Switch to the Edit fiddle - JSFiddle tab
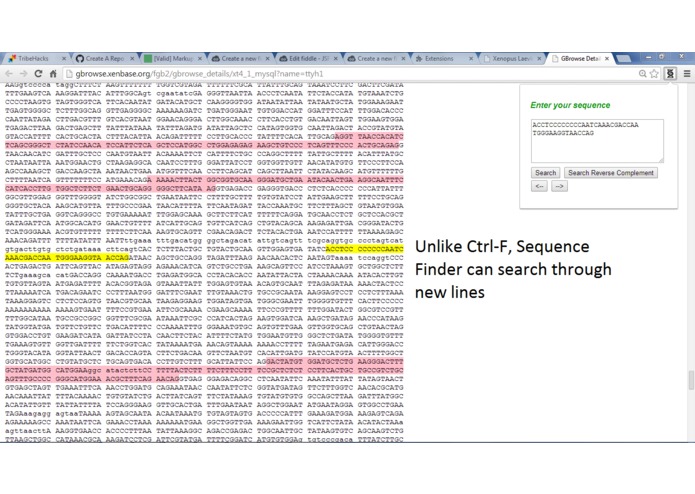 [308, 58]
